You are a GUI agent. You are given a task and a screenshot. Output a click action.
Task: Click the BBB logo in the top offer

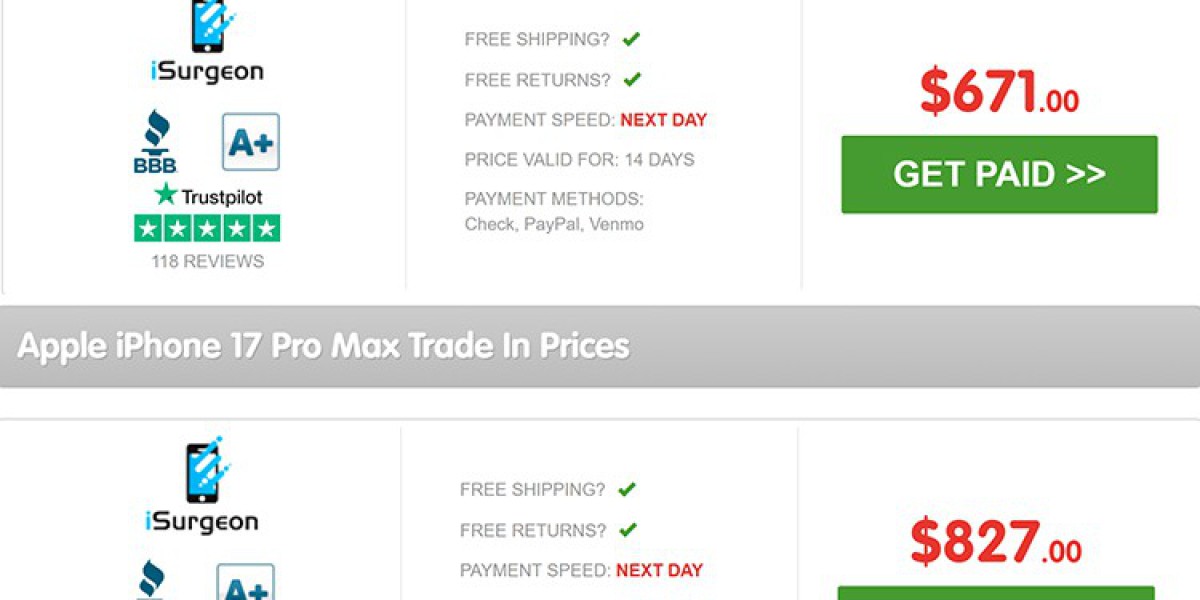[x=153, y=142]
